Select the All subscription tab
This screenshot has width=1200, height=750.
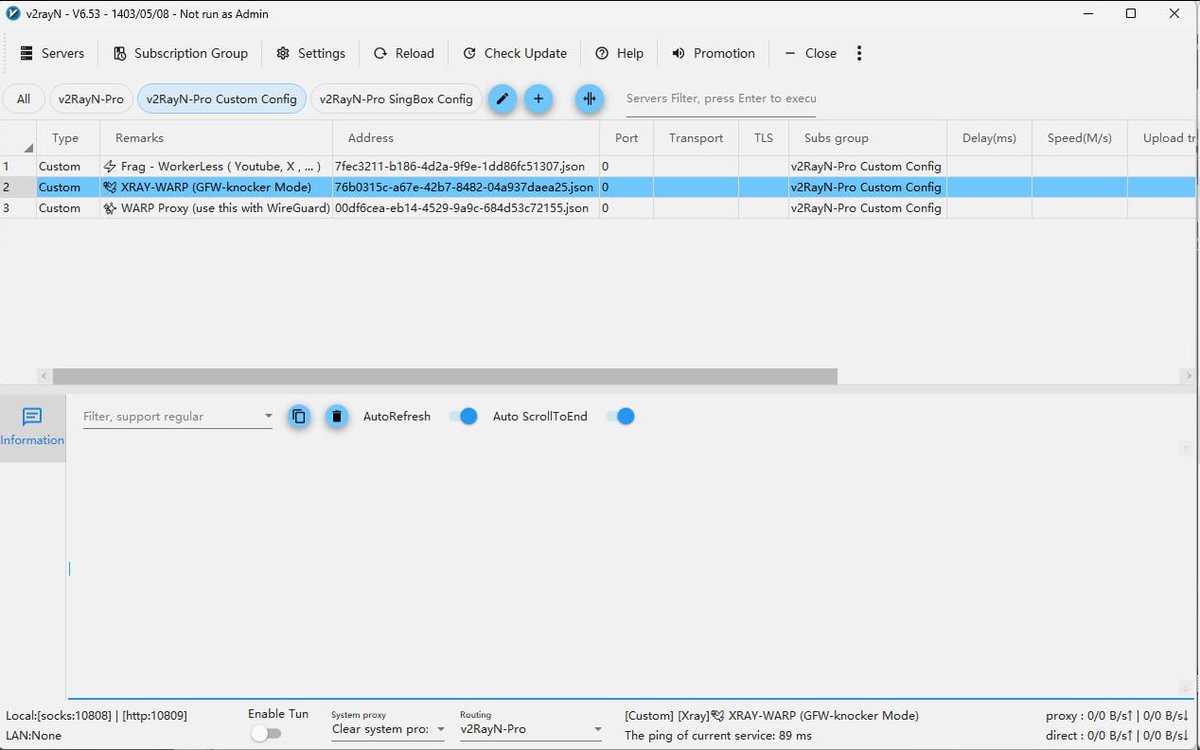point(23,99)
